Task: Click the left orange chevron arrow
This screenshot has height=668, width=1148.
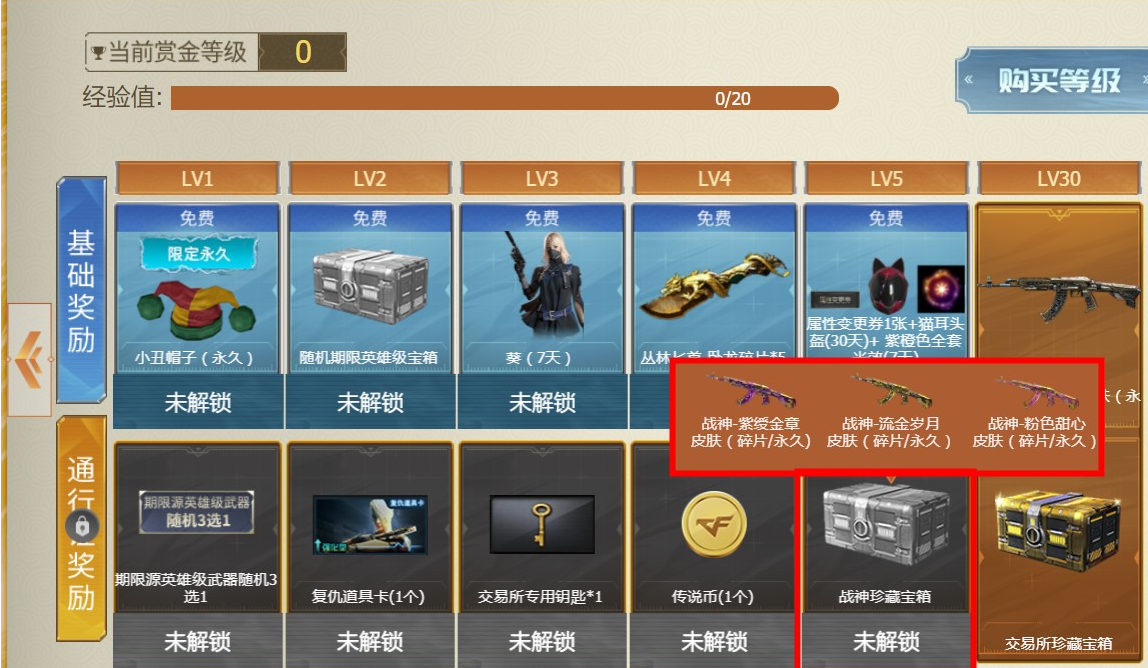Action: pyautogui.click(x=30, y=360)
